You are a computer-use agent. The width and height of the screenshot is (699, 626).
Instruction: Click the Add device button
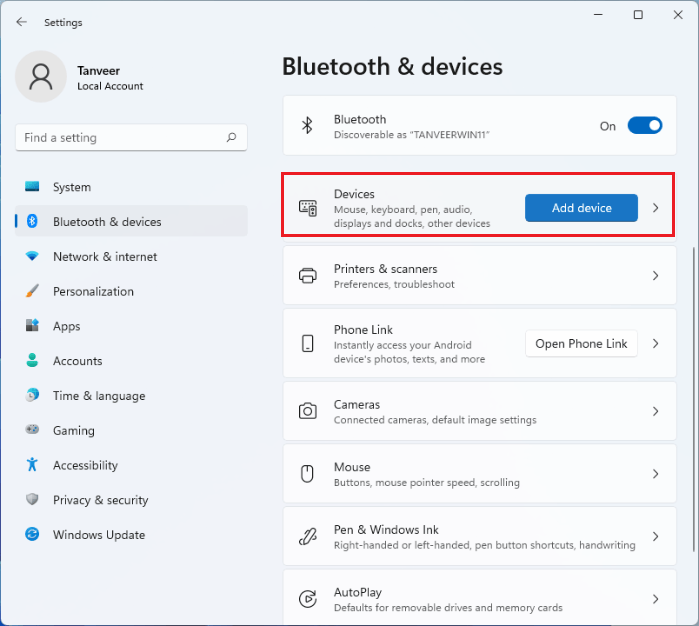[x=581, y=208]
